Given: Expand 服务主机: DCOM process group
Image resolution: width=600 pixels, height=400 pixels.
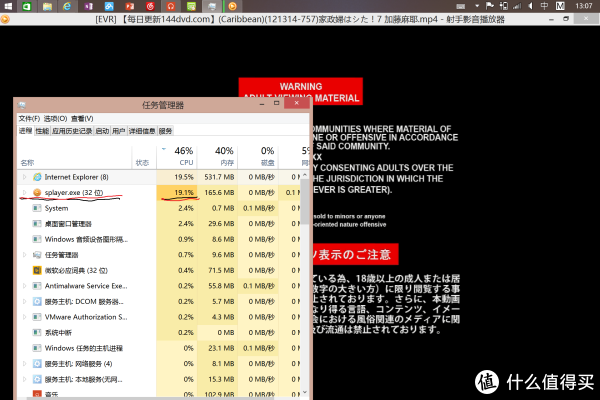Looking at the screenshot, I should tap(24, 302).
